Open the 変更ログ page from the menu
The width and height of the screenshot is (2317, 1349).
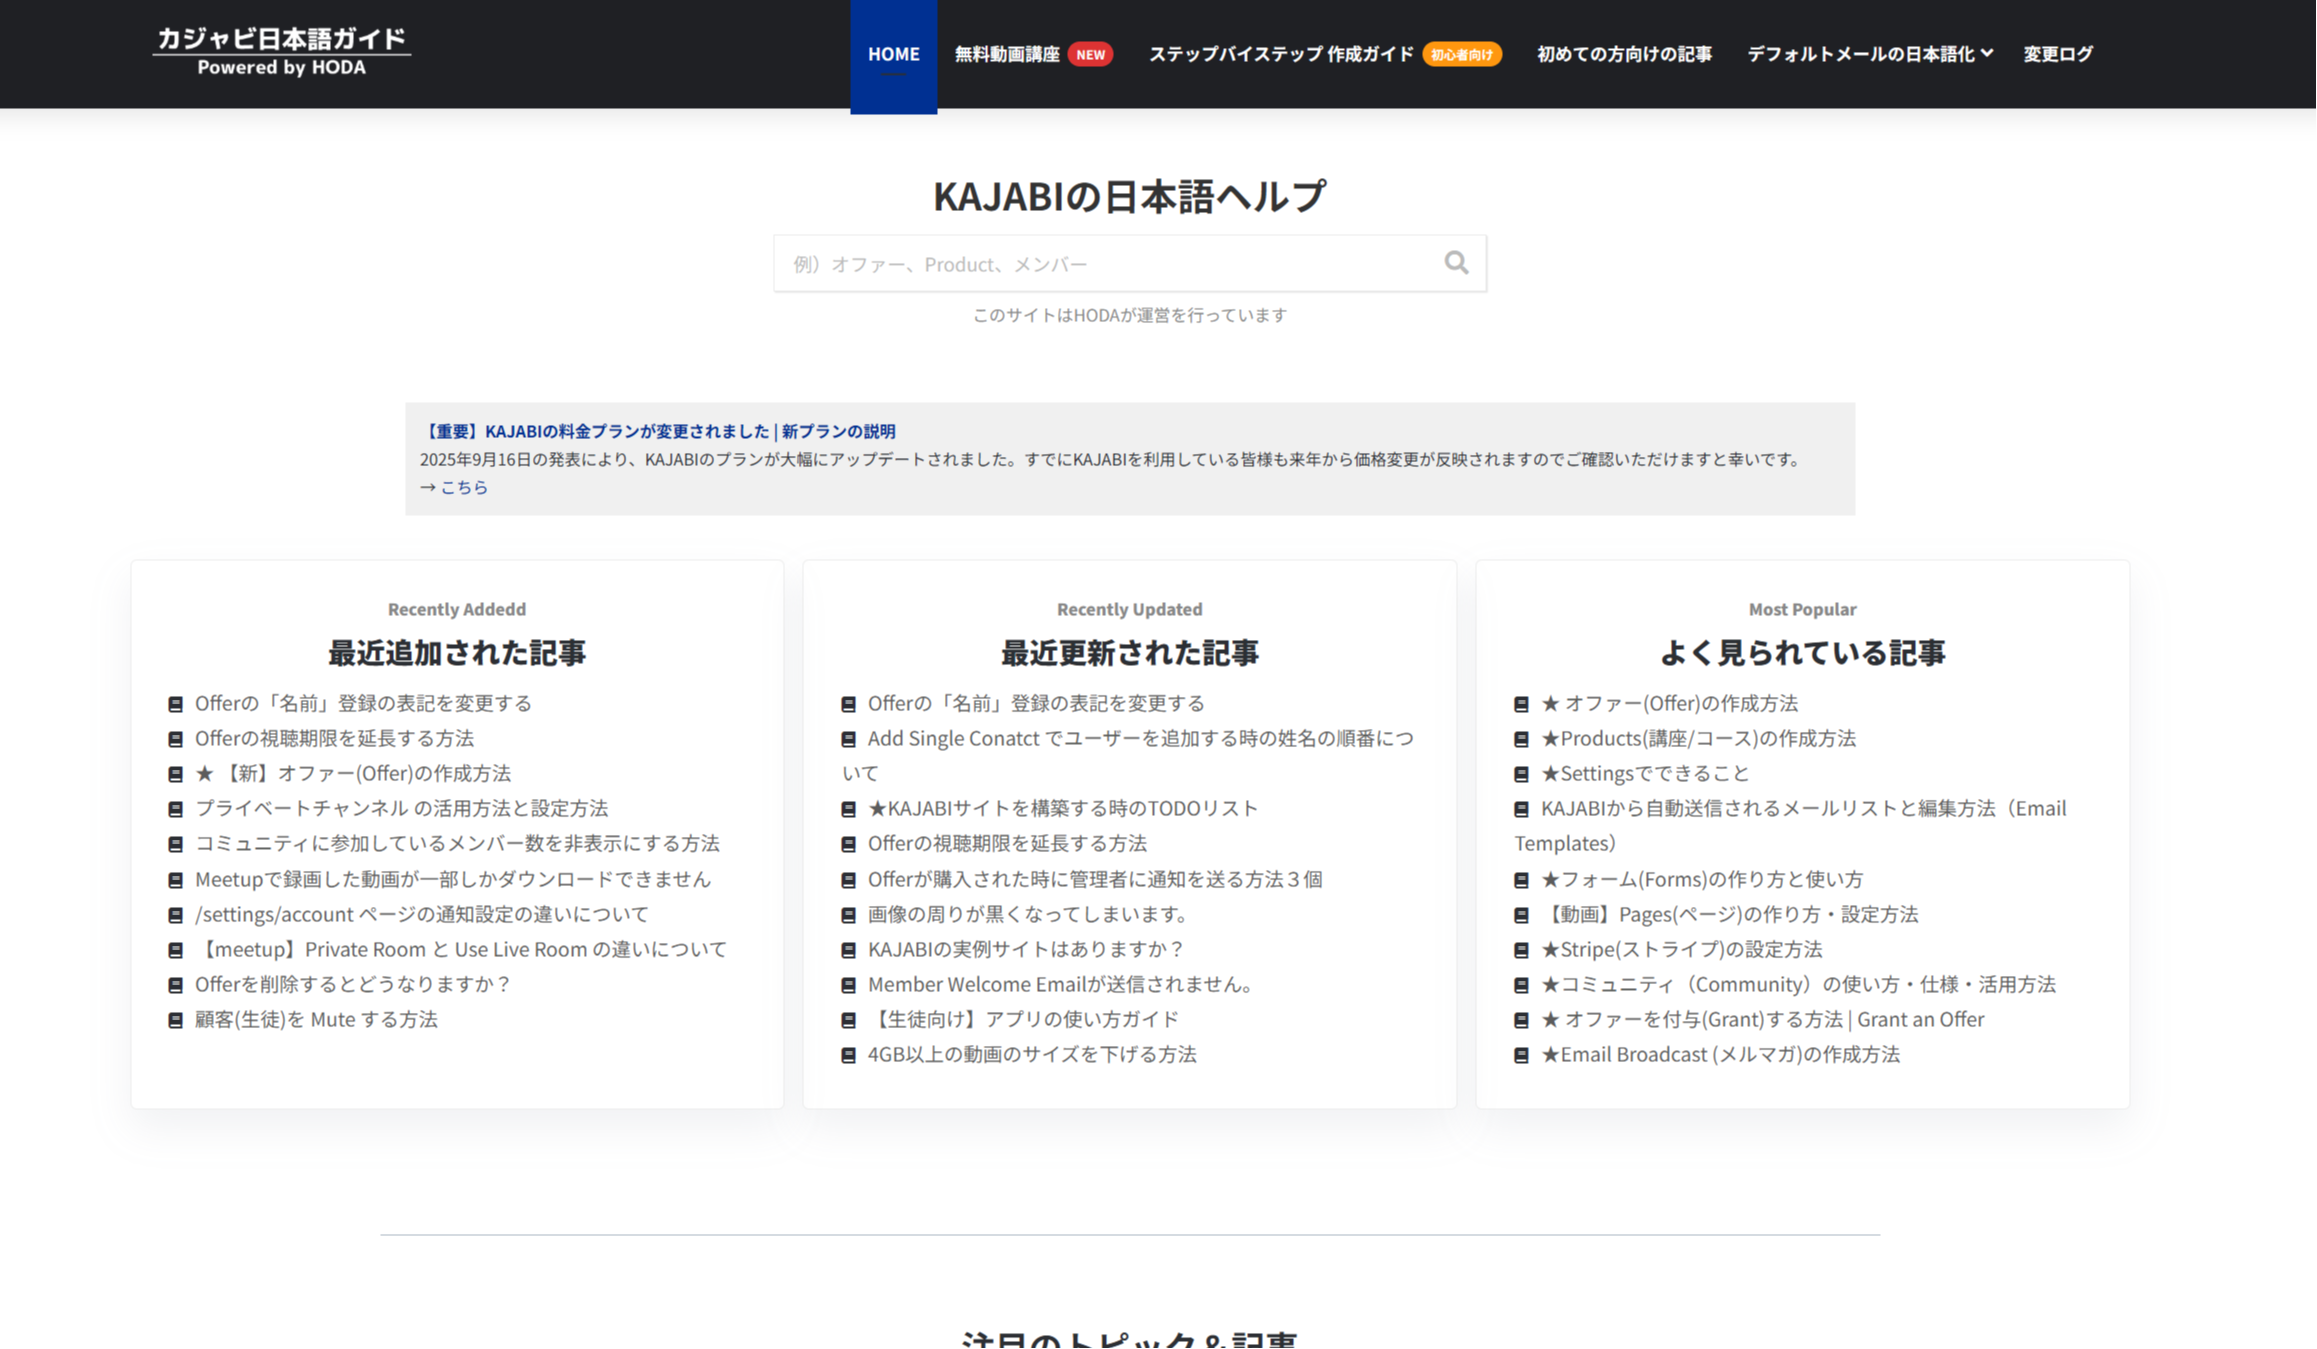pyautogui.click(x=2057, y=54)
